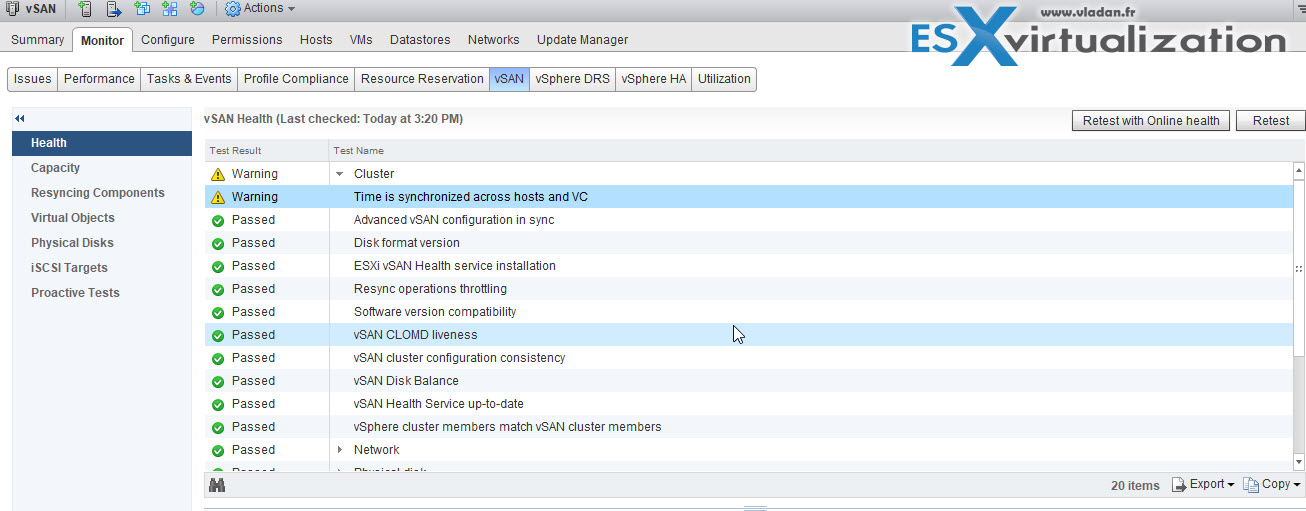Open the Configure tab

pos(167,40)
